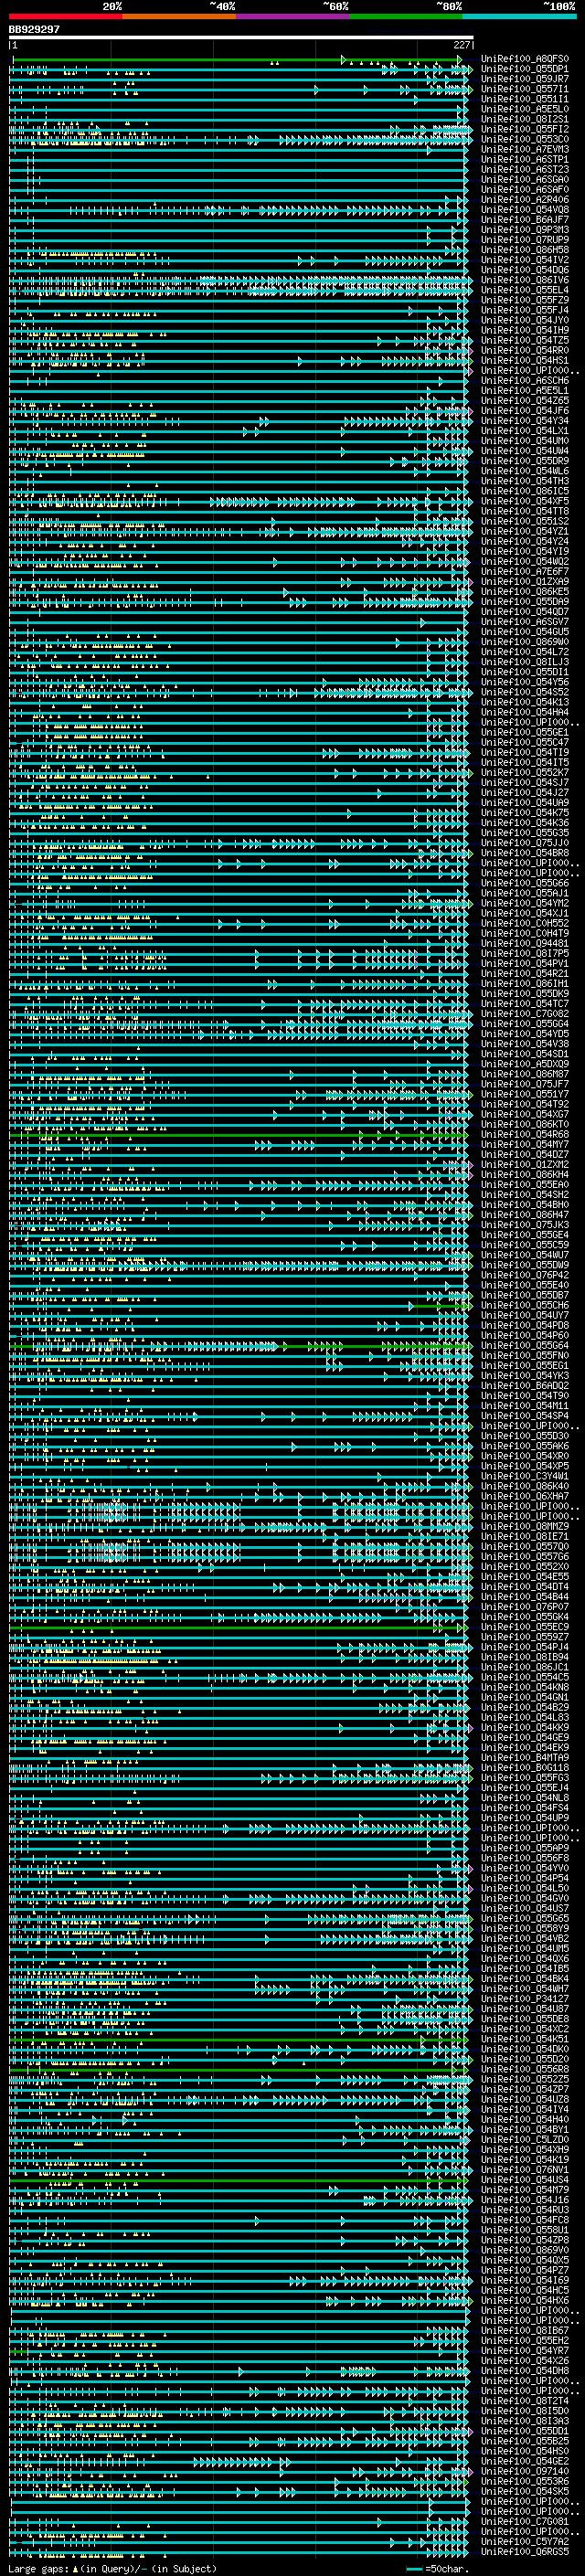Select UniRef100_Q54YZ1 entry

[524, 531]
